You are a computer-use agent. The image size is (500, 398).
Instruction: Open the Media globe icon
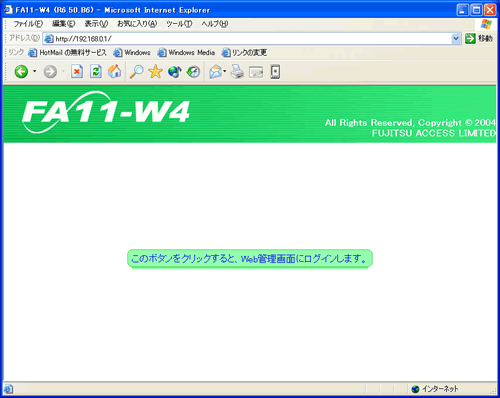pyautogui.click(x=175, y=72)
